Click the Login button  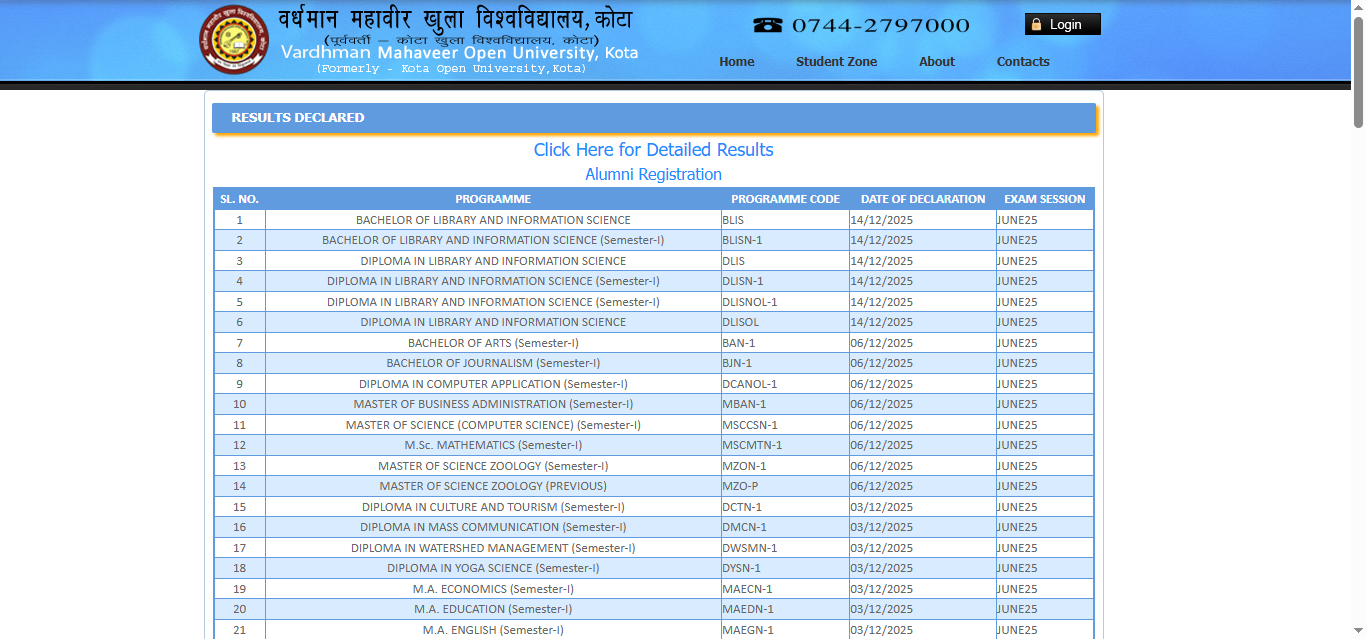tap(1062, 23)
